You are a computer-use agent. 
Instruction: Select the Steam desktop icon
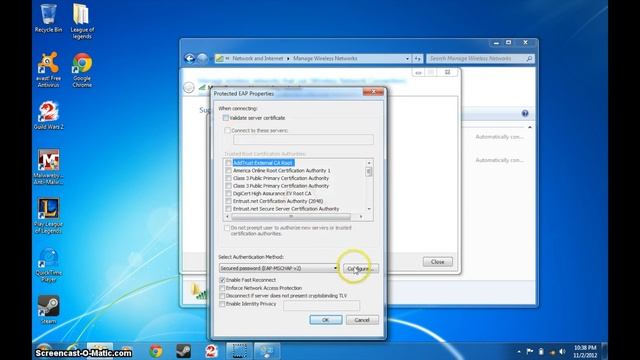coord(49,309)
